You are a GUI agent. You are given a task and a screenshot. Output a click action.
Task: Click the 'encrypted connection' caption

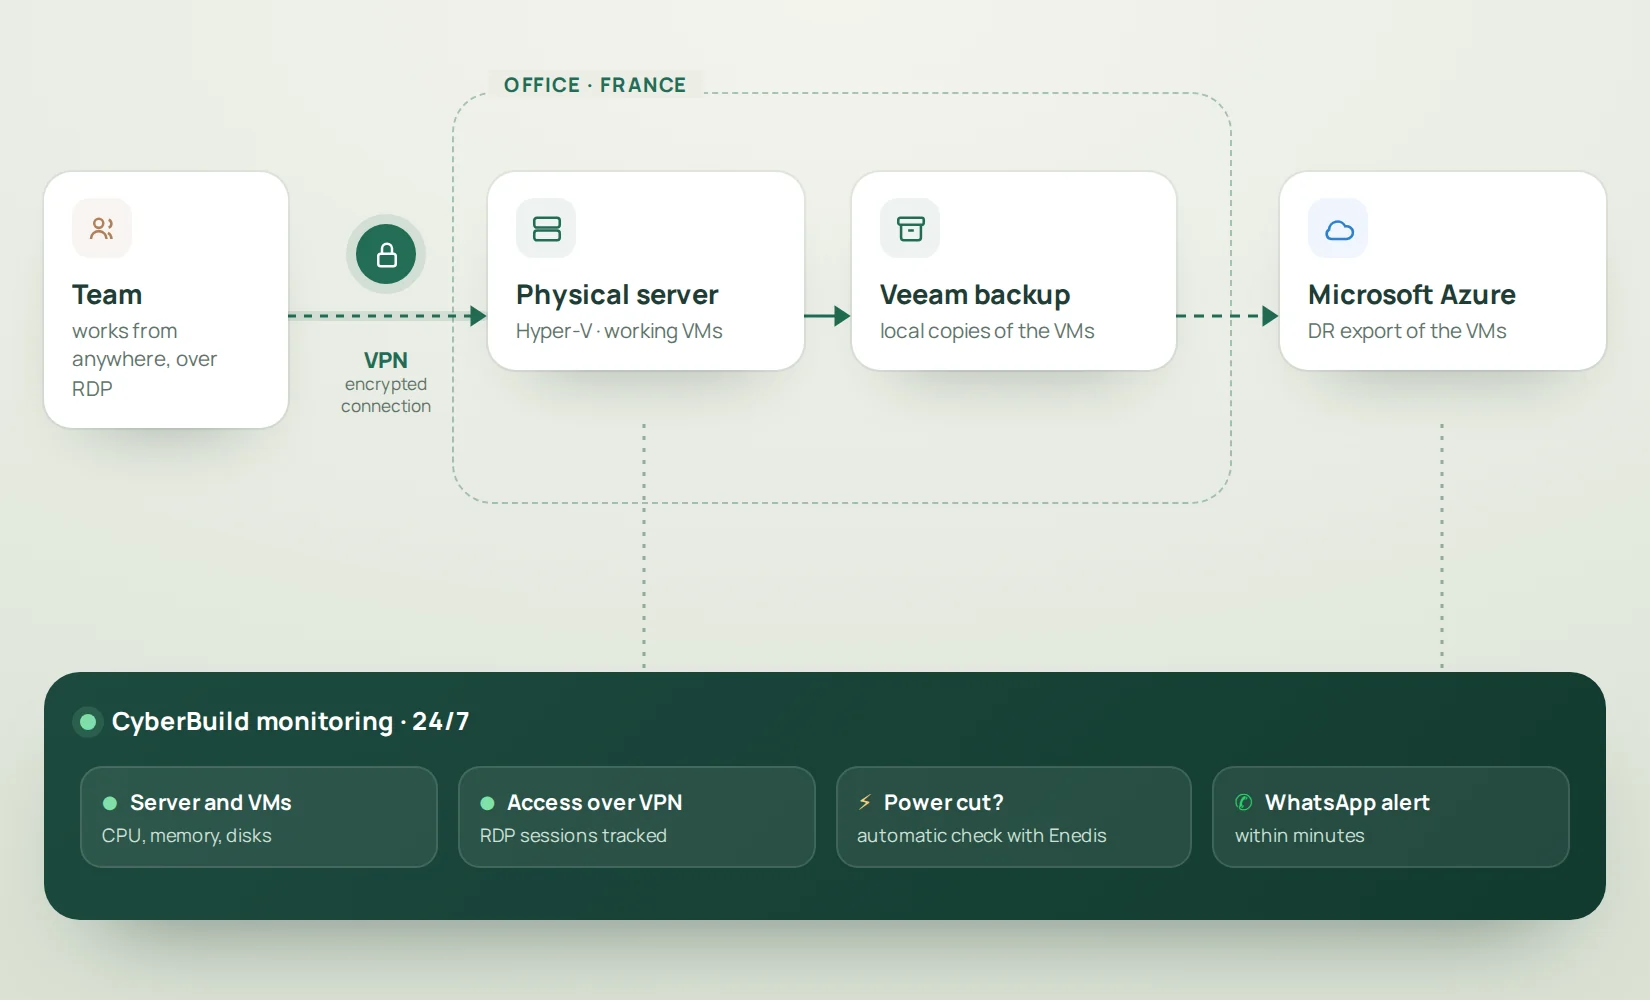click(386, 395)
